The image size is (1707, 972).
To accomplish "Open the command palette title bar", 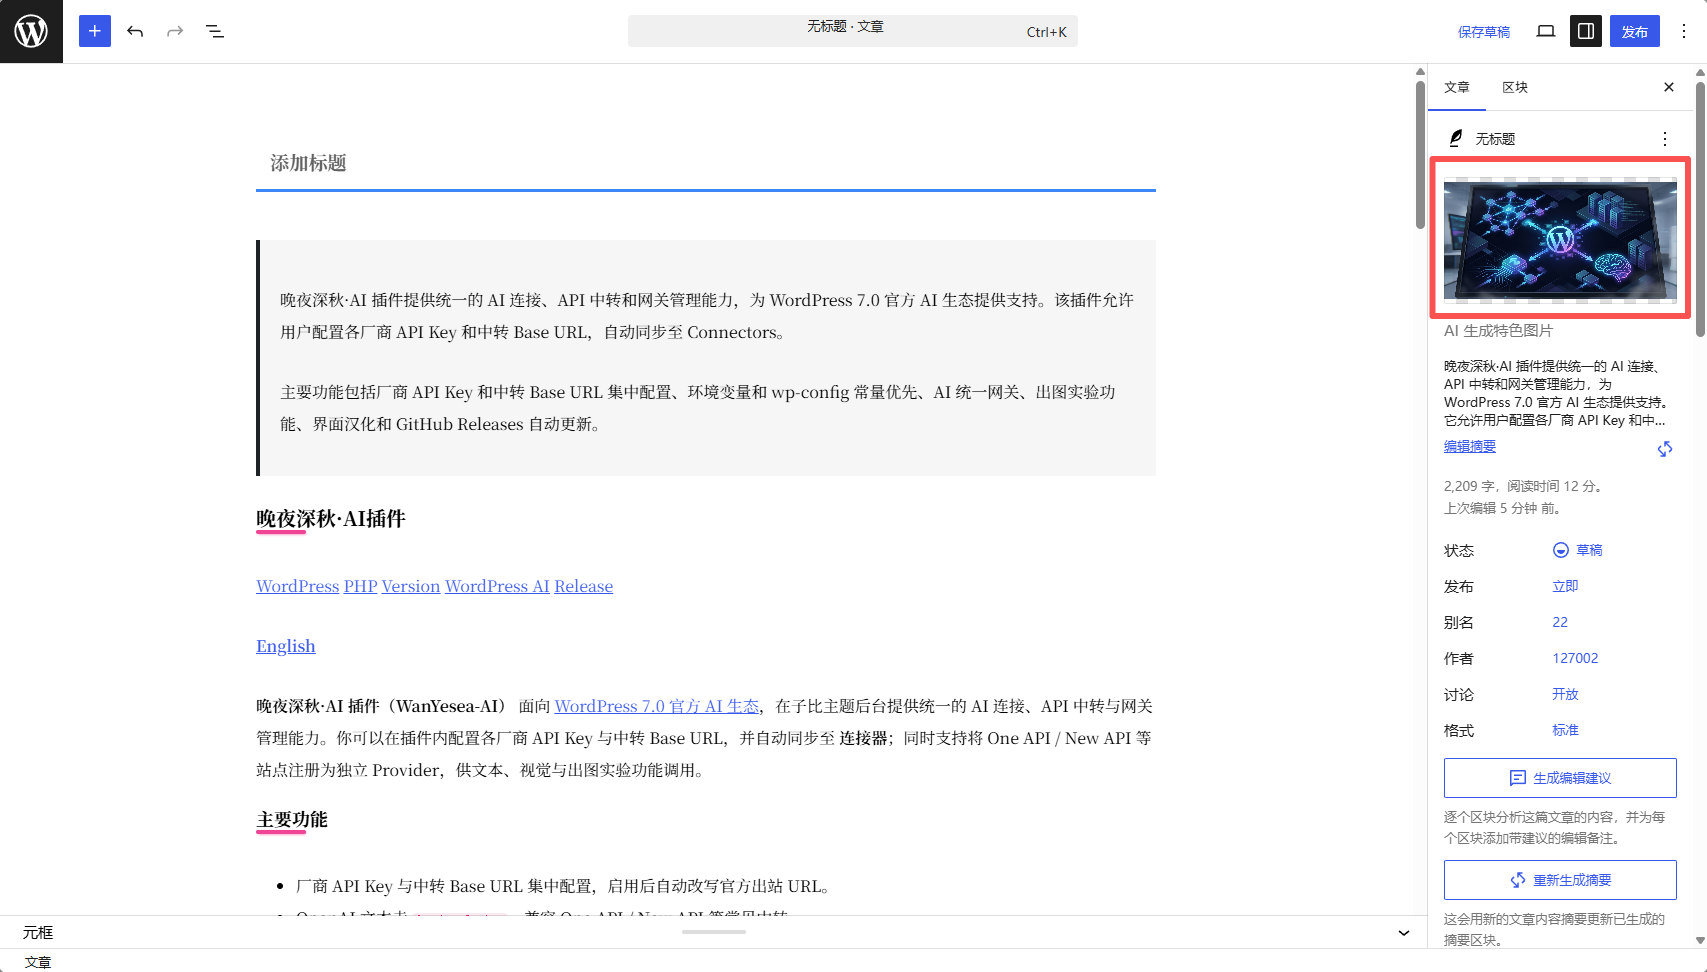I will 853,31.
